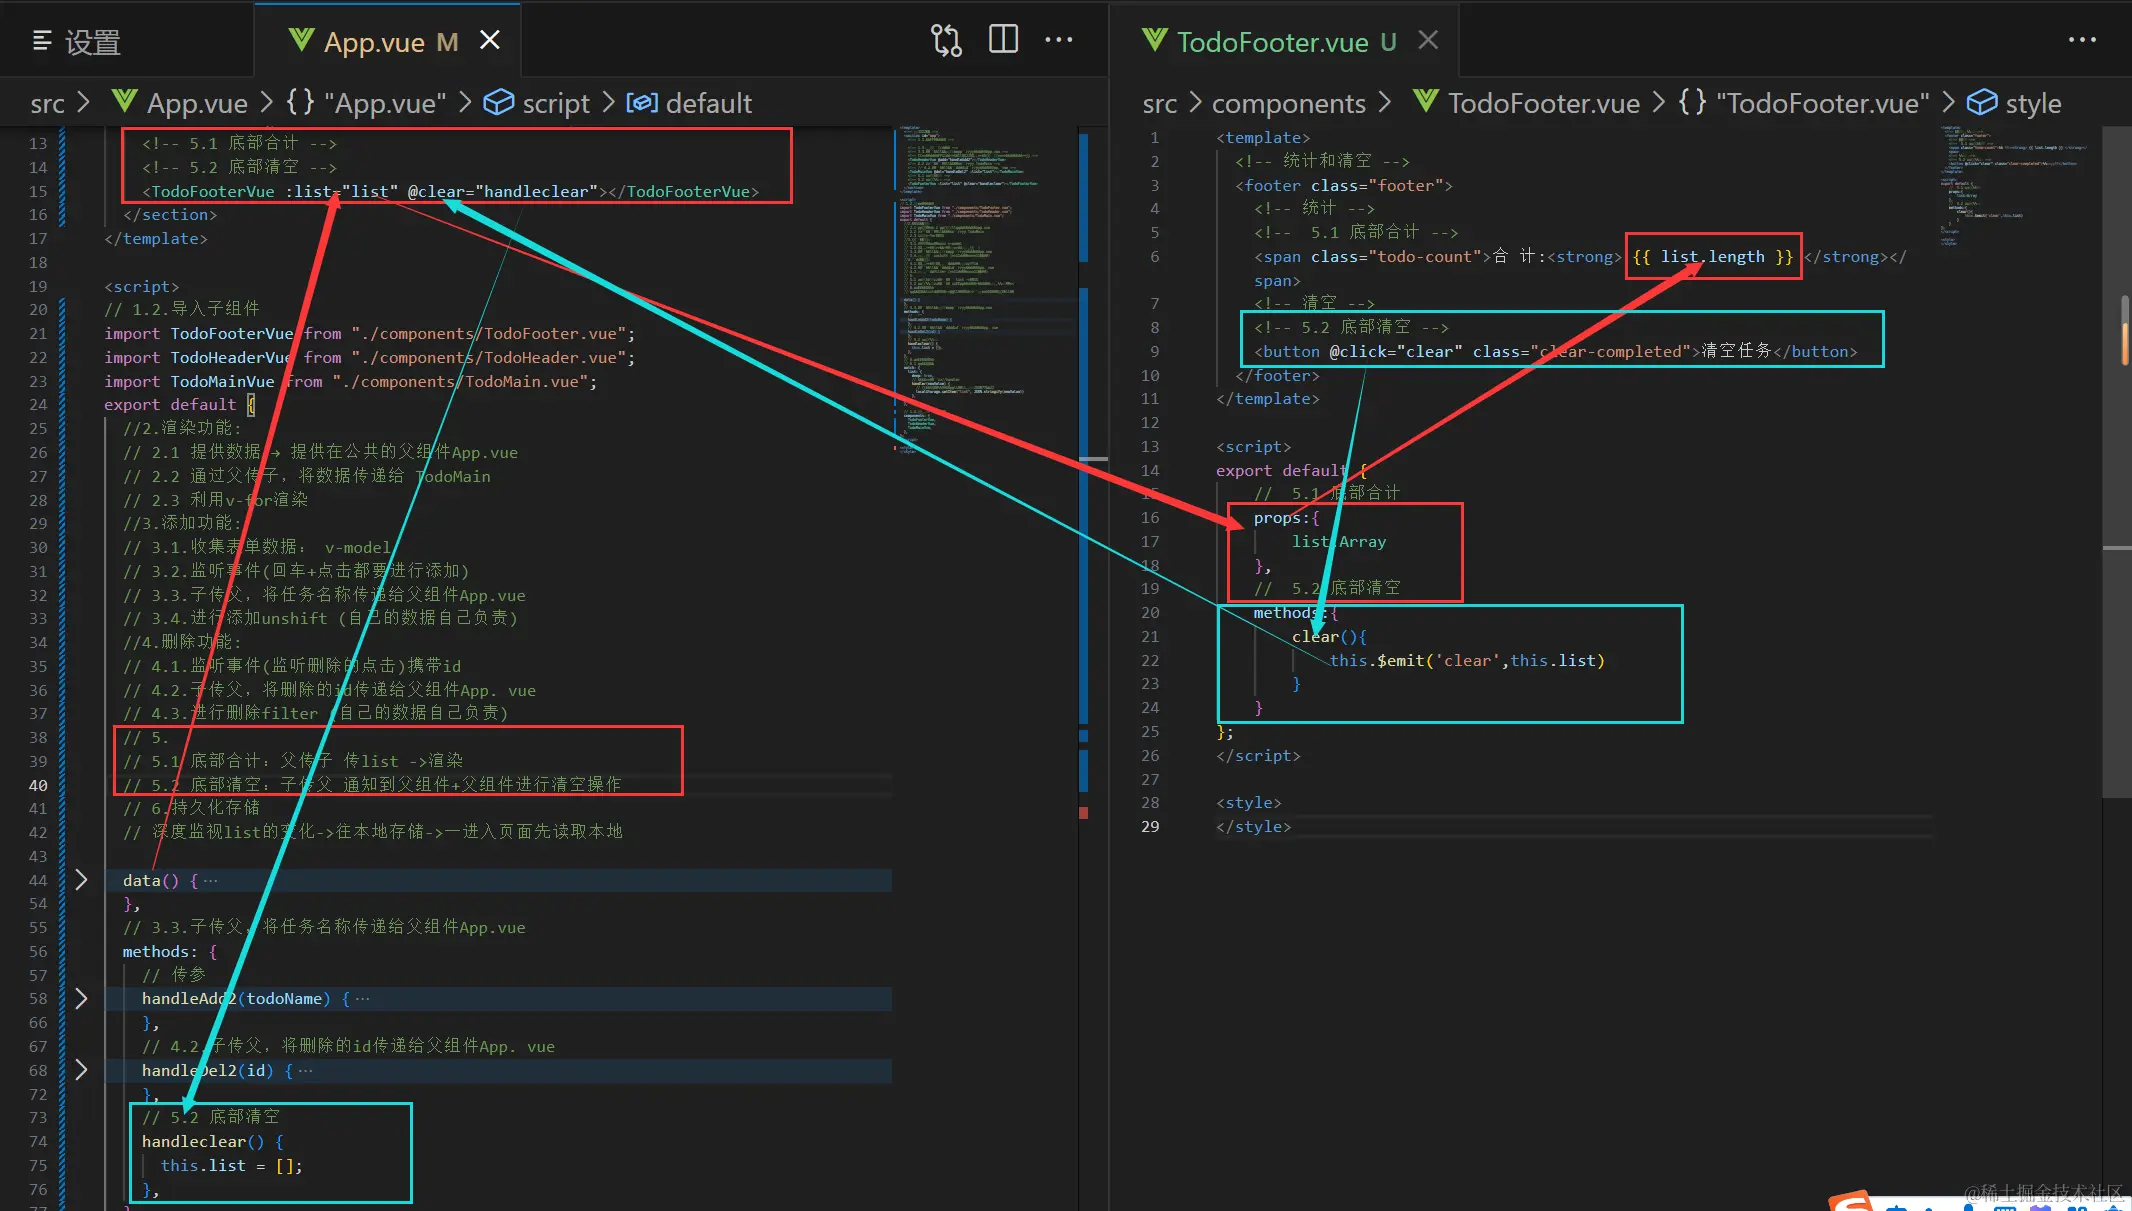Click the Vue icon on App.vue tab
Image resolution: width=2132 pixels, height=1211 pixels.
pos(301,40)
